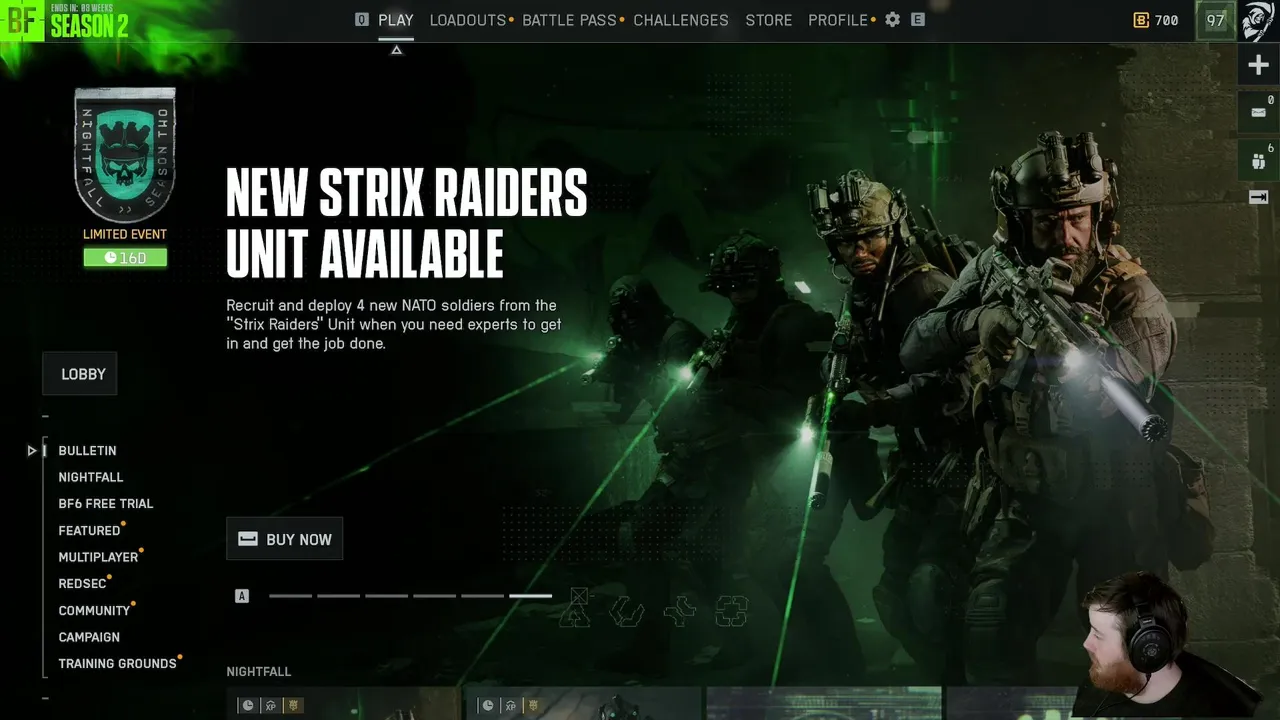
Task: Select BULLETIN in the side menu
Action: point(87,451)
